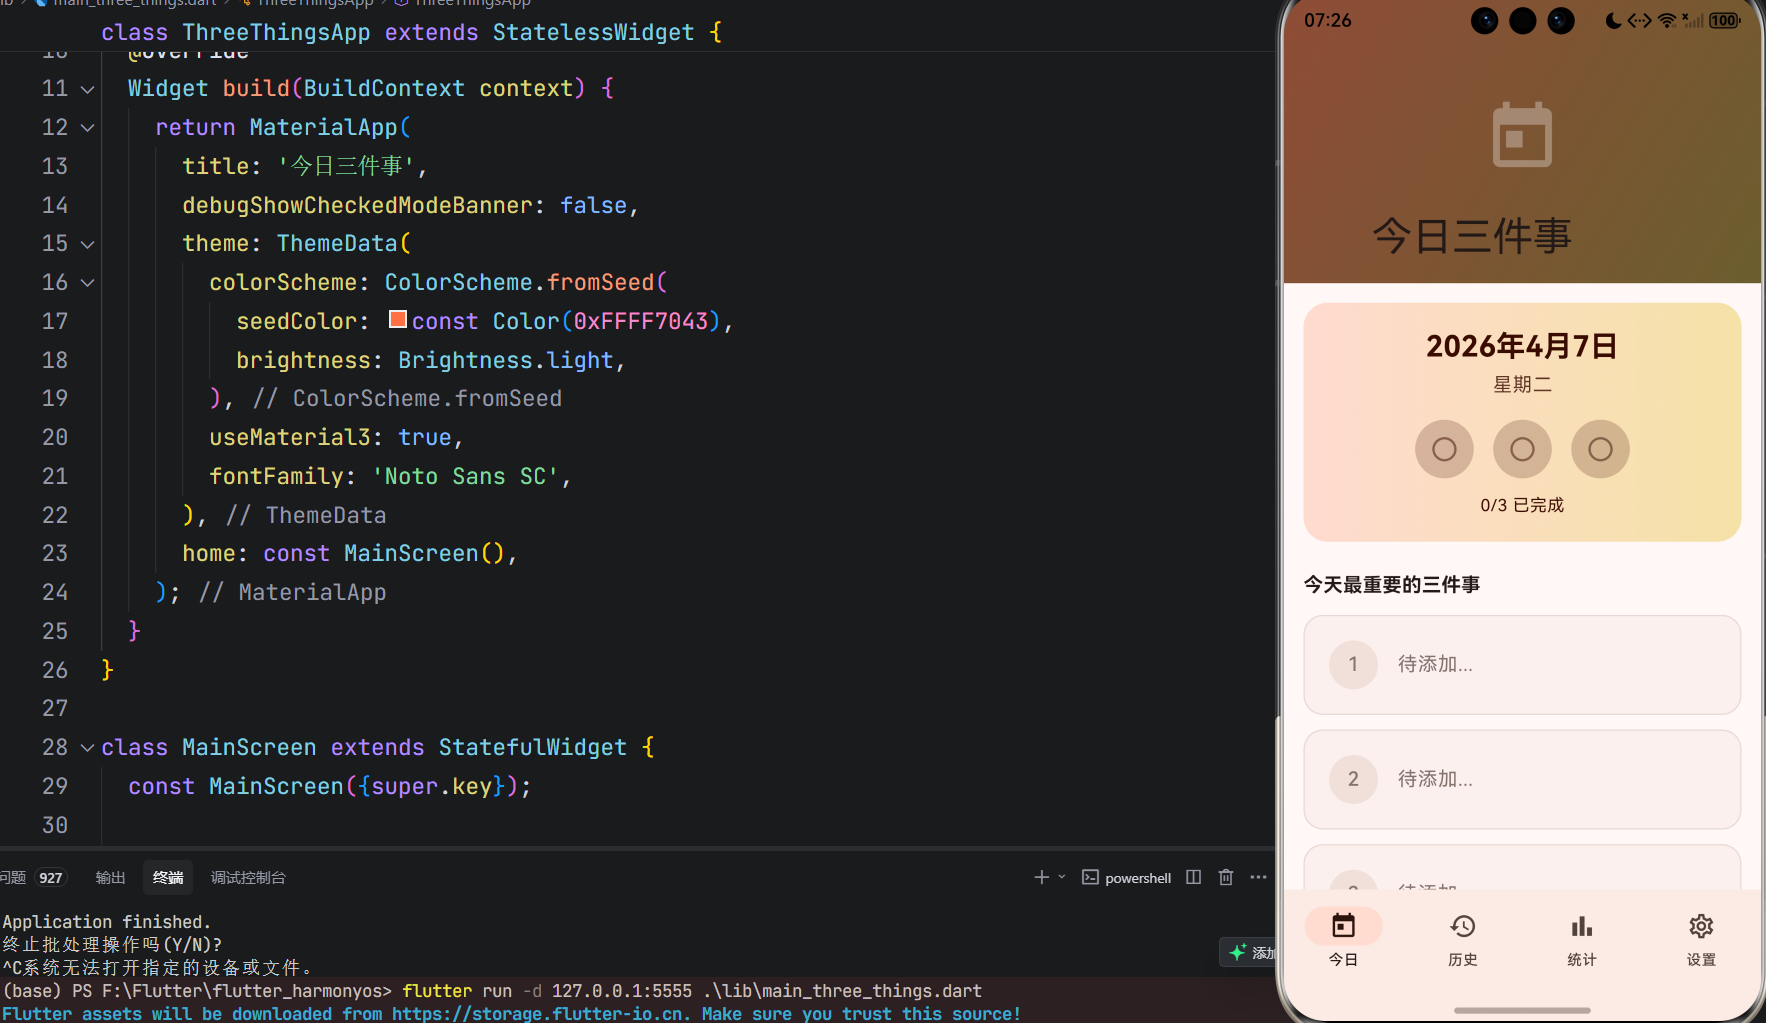Collapse the MaterialApp fold on line 12
The height and width of the screenshot is (1023, 1766).
click(x=87, y=128)
